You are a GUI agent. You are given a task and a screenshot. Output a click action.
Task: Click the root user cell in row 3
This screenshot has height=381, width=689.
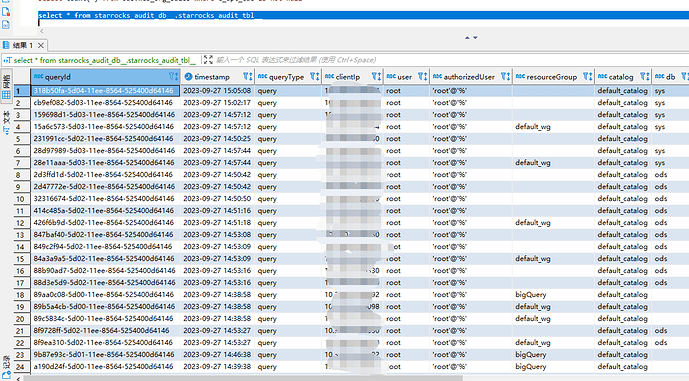click(406, 115)
